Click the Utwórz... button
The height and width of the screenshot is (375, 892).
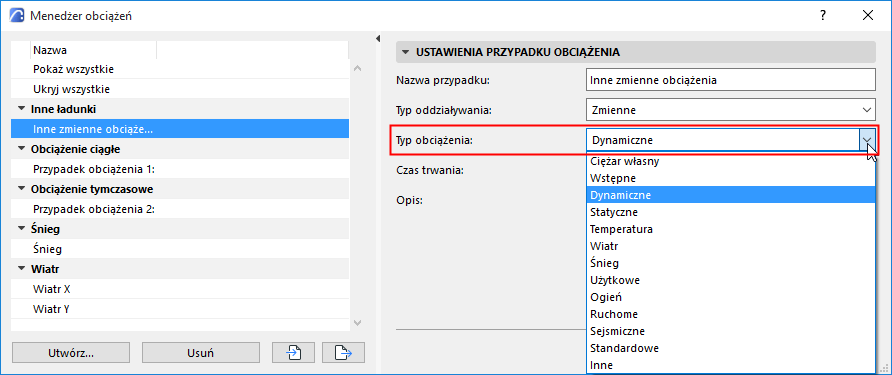(71, 352)
